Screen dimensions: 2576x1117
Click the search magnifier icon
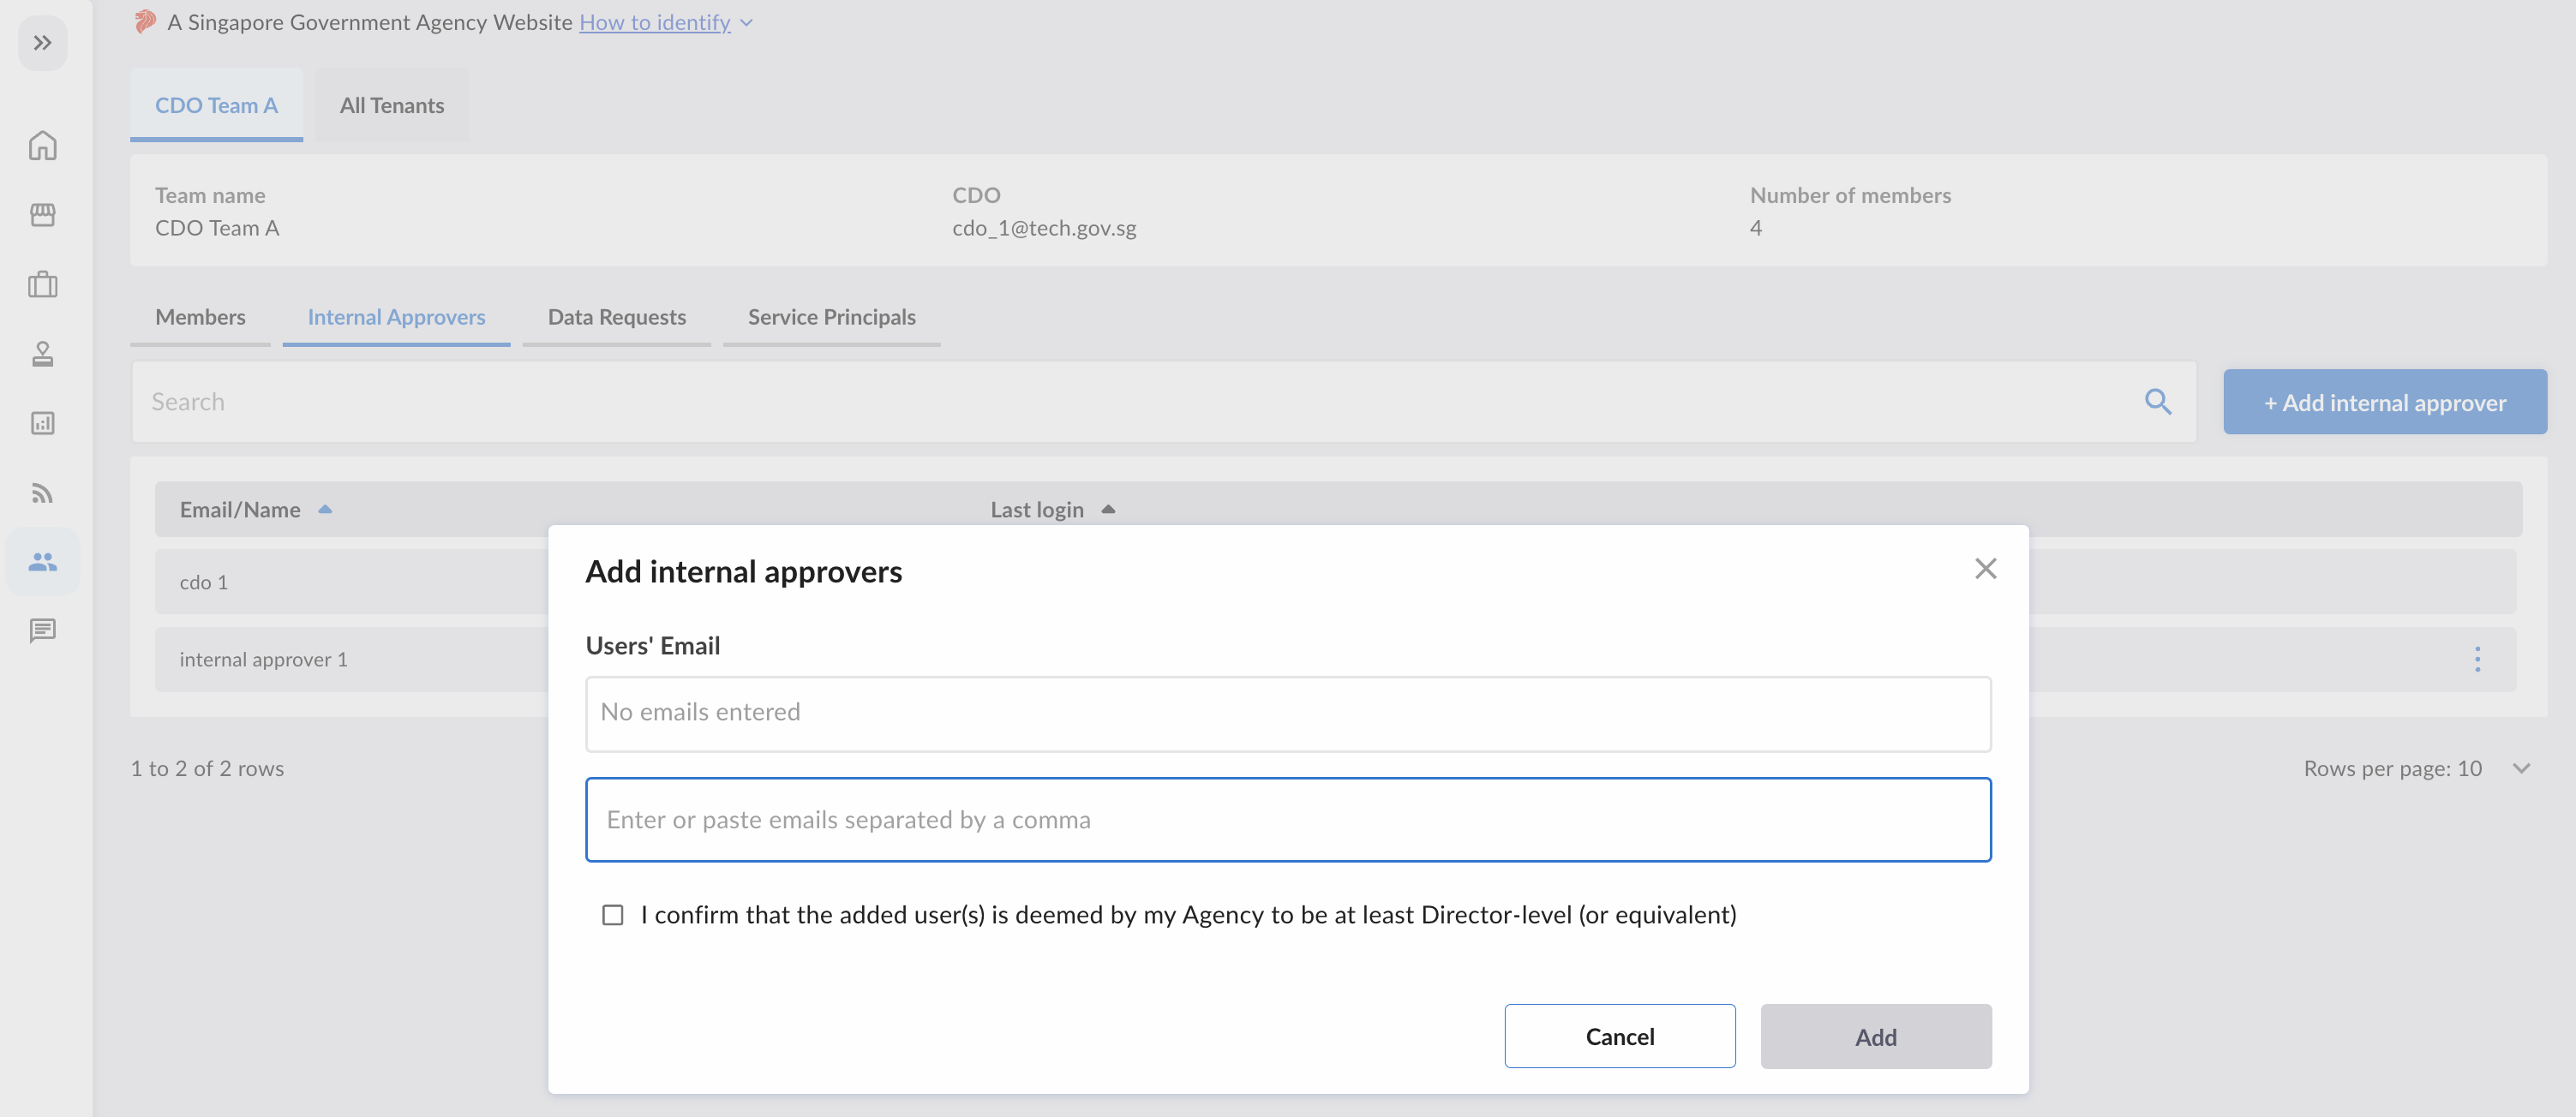tap(2158, 402)
